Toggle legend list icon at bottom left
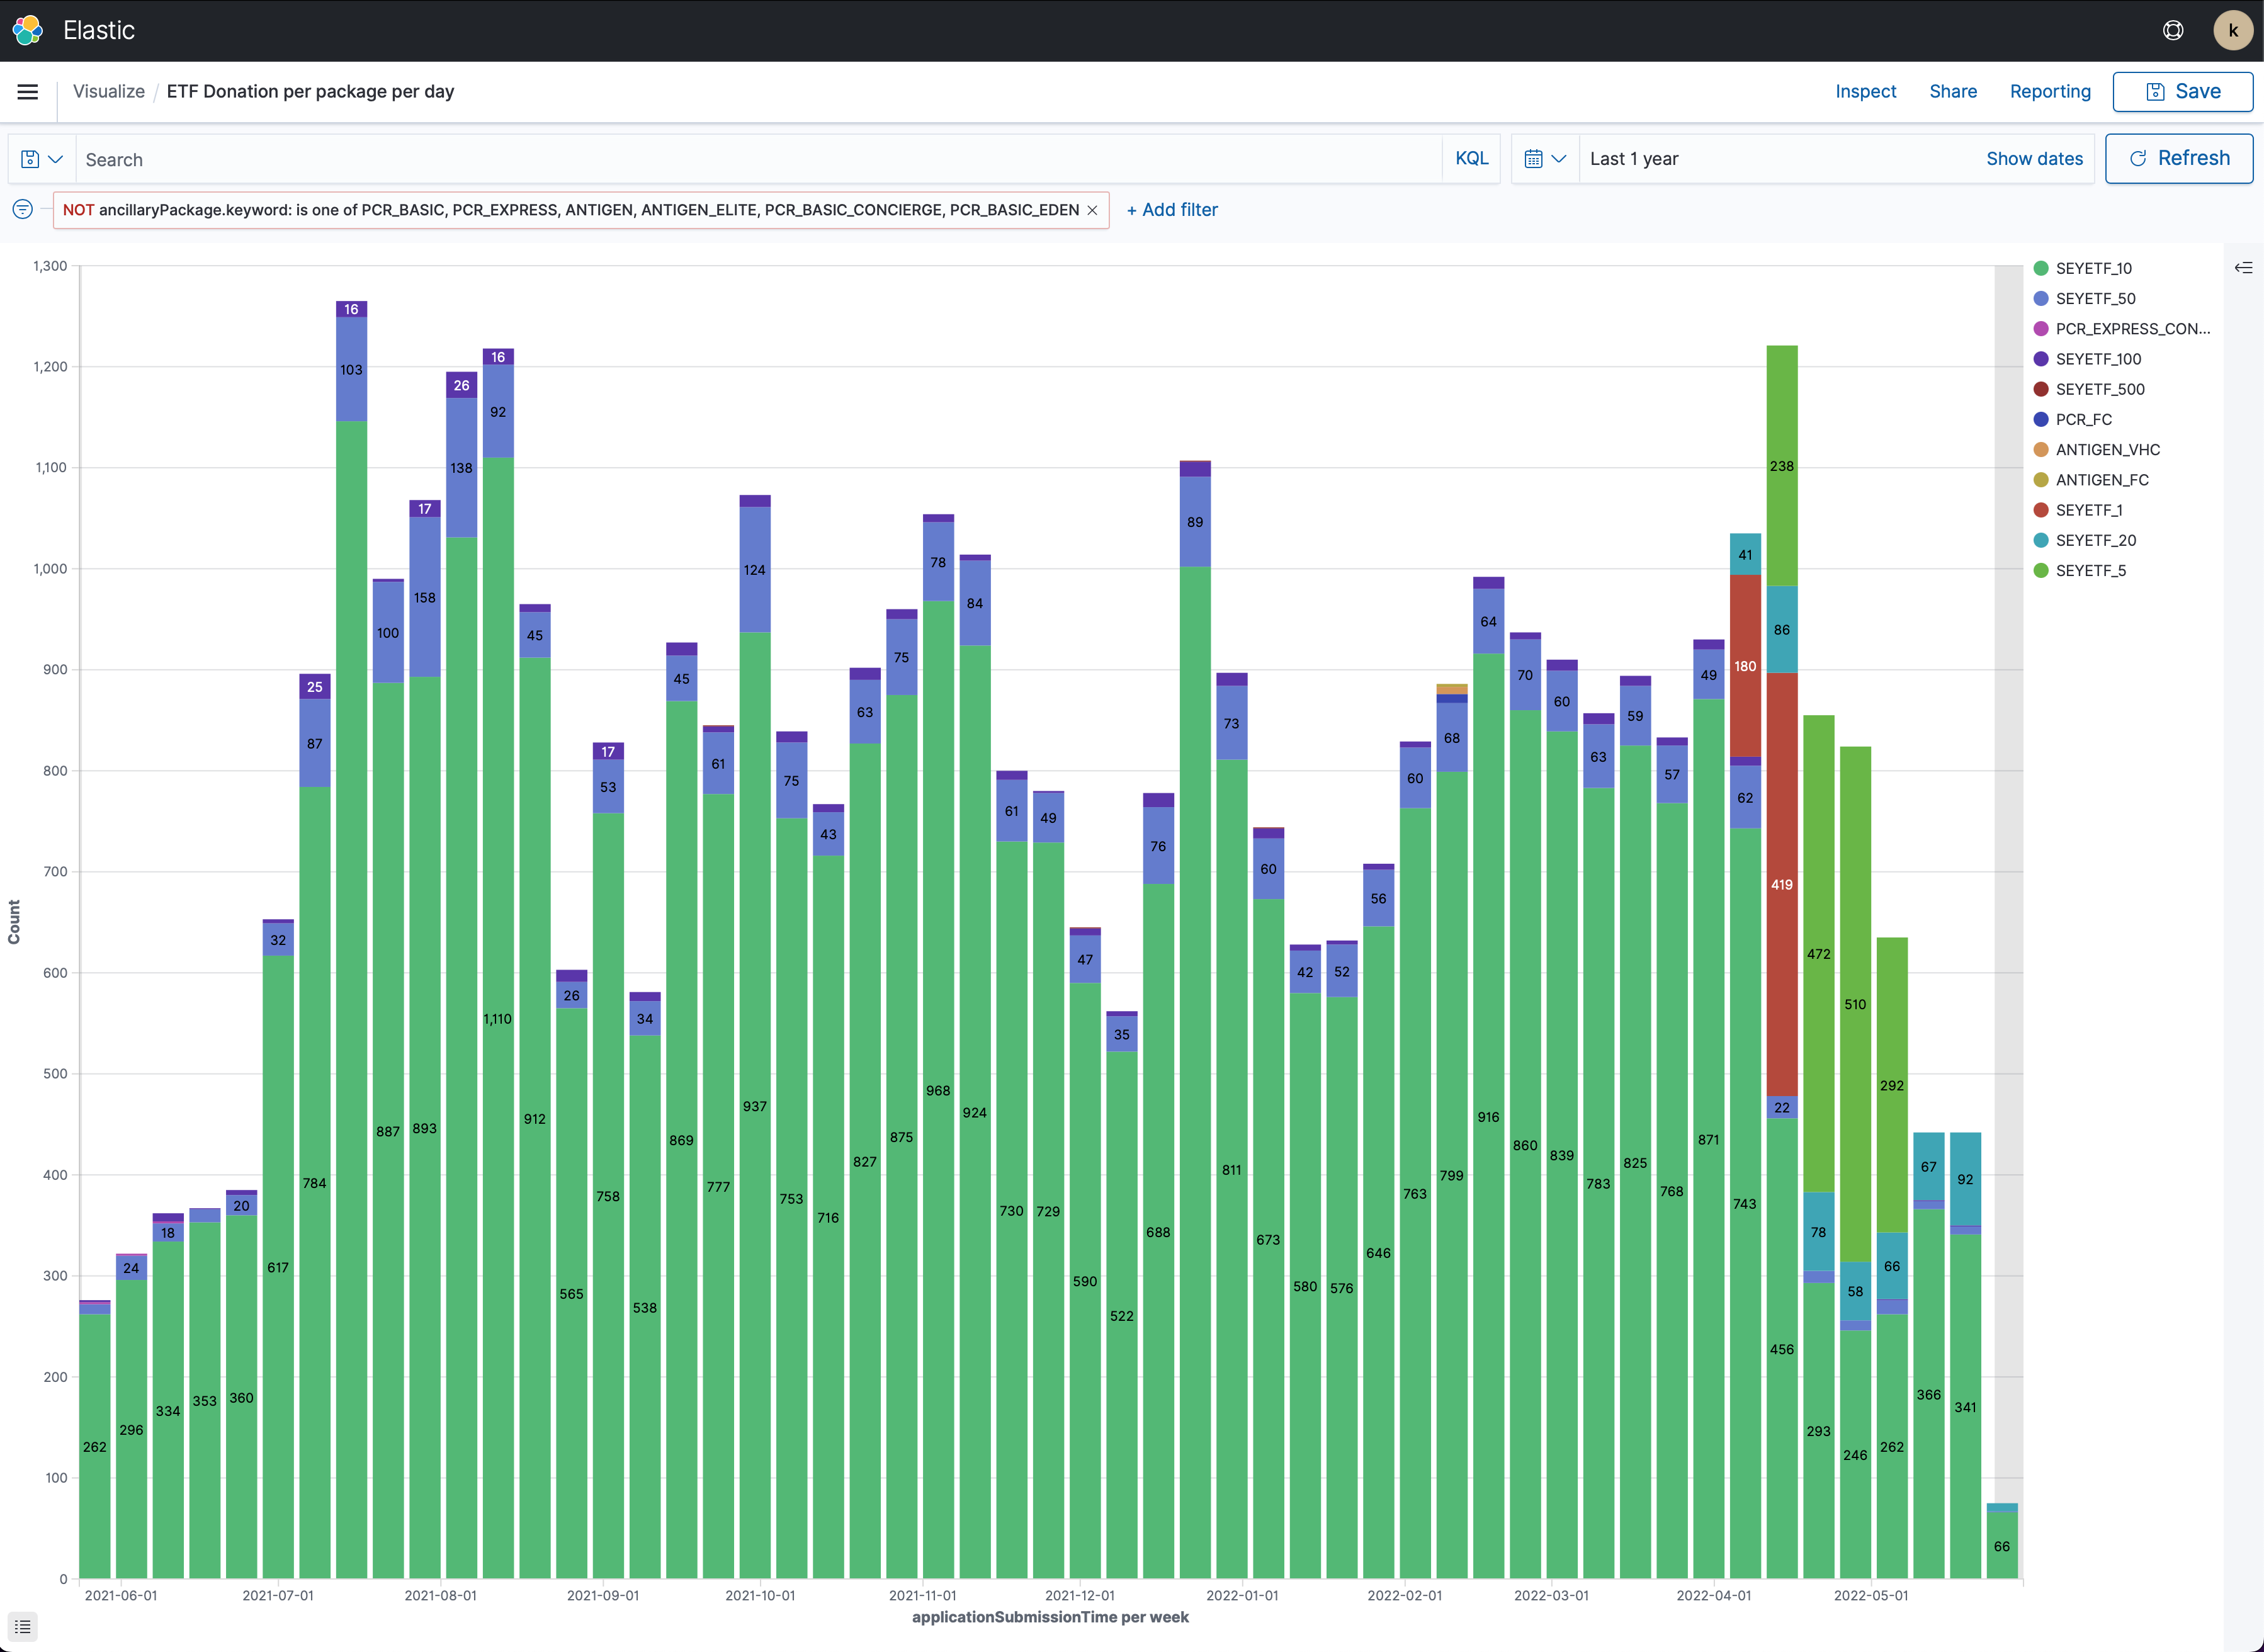The image size is (2264, 1652). tap(23, 1627)
